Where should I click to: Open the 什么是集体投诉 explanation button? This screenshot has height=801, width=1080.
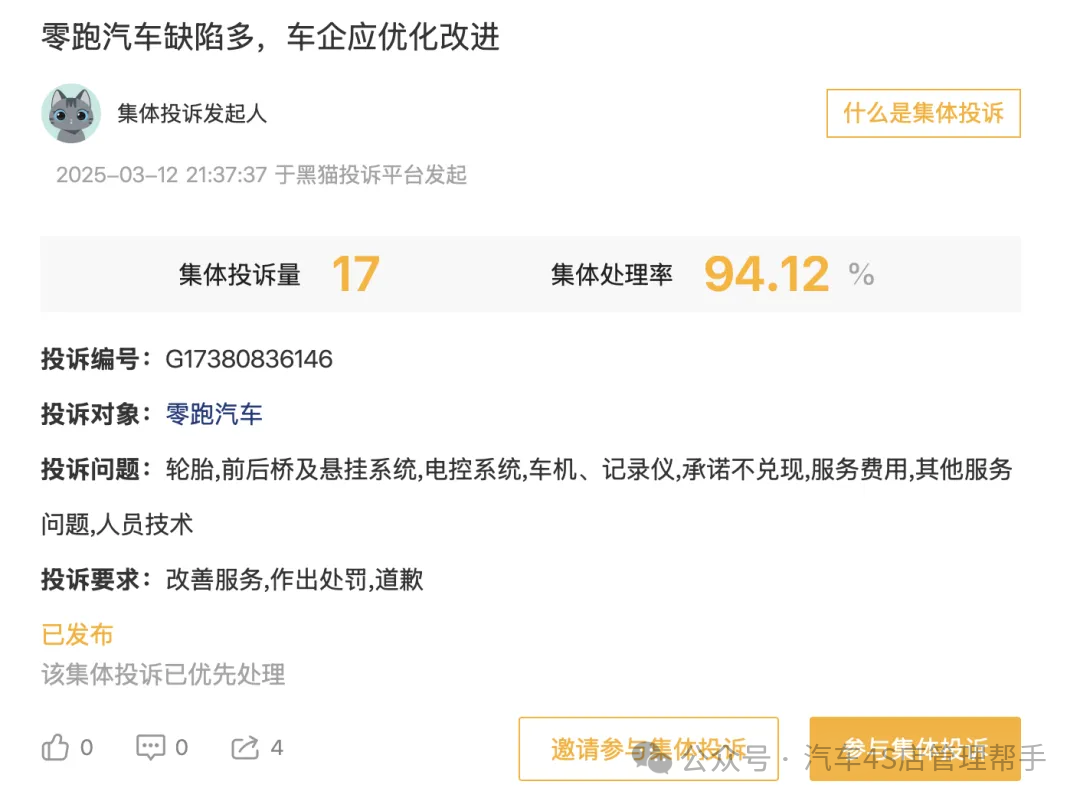coord(923,113)
